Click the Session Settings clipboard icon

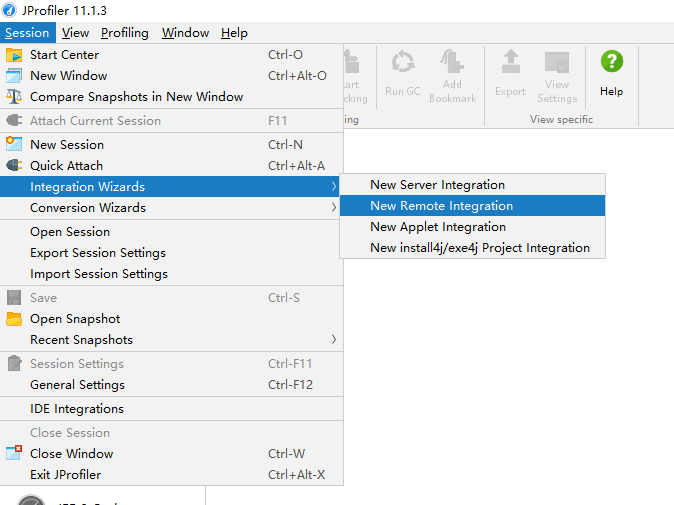click(14, 364)
